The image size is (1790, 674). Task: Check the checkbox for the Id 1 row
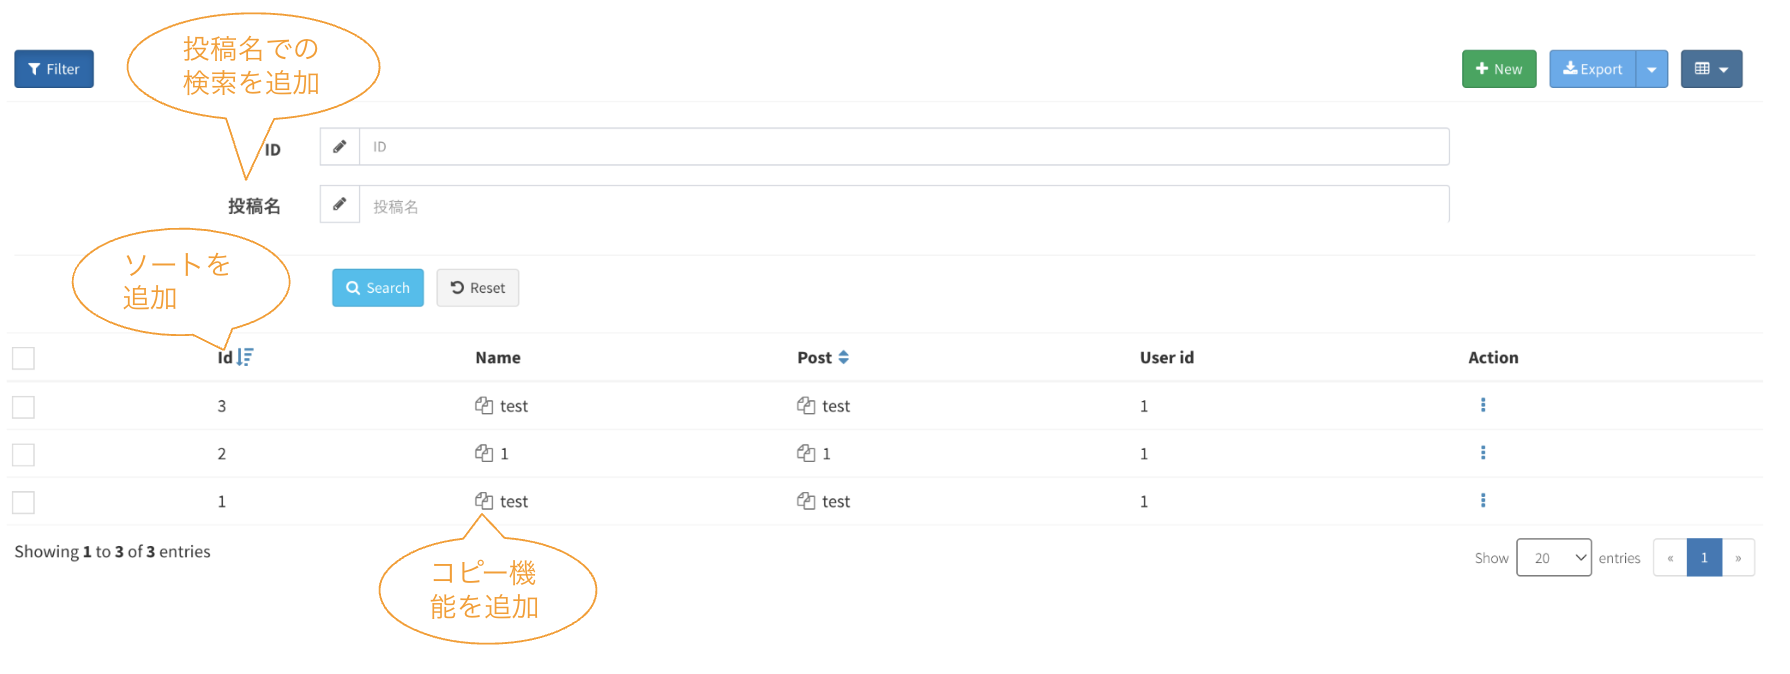click(x=24, y=502)
